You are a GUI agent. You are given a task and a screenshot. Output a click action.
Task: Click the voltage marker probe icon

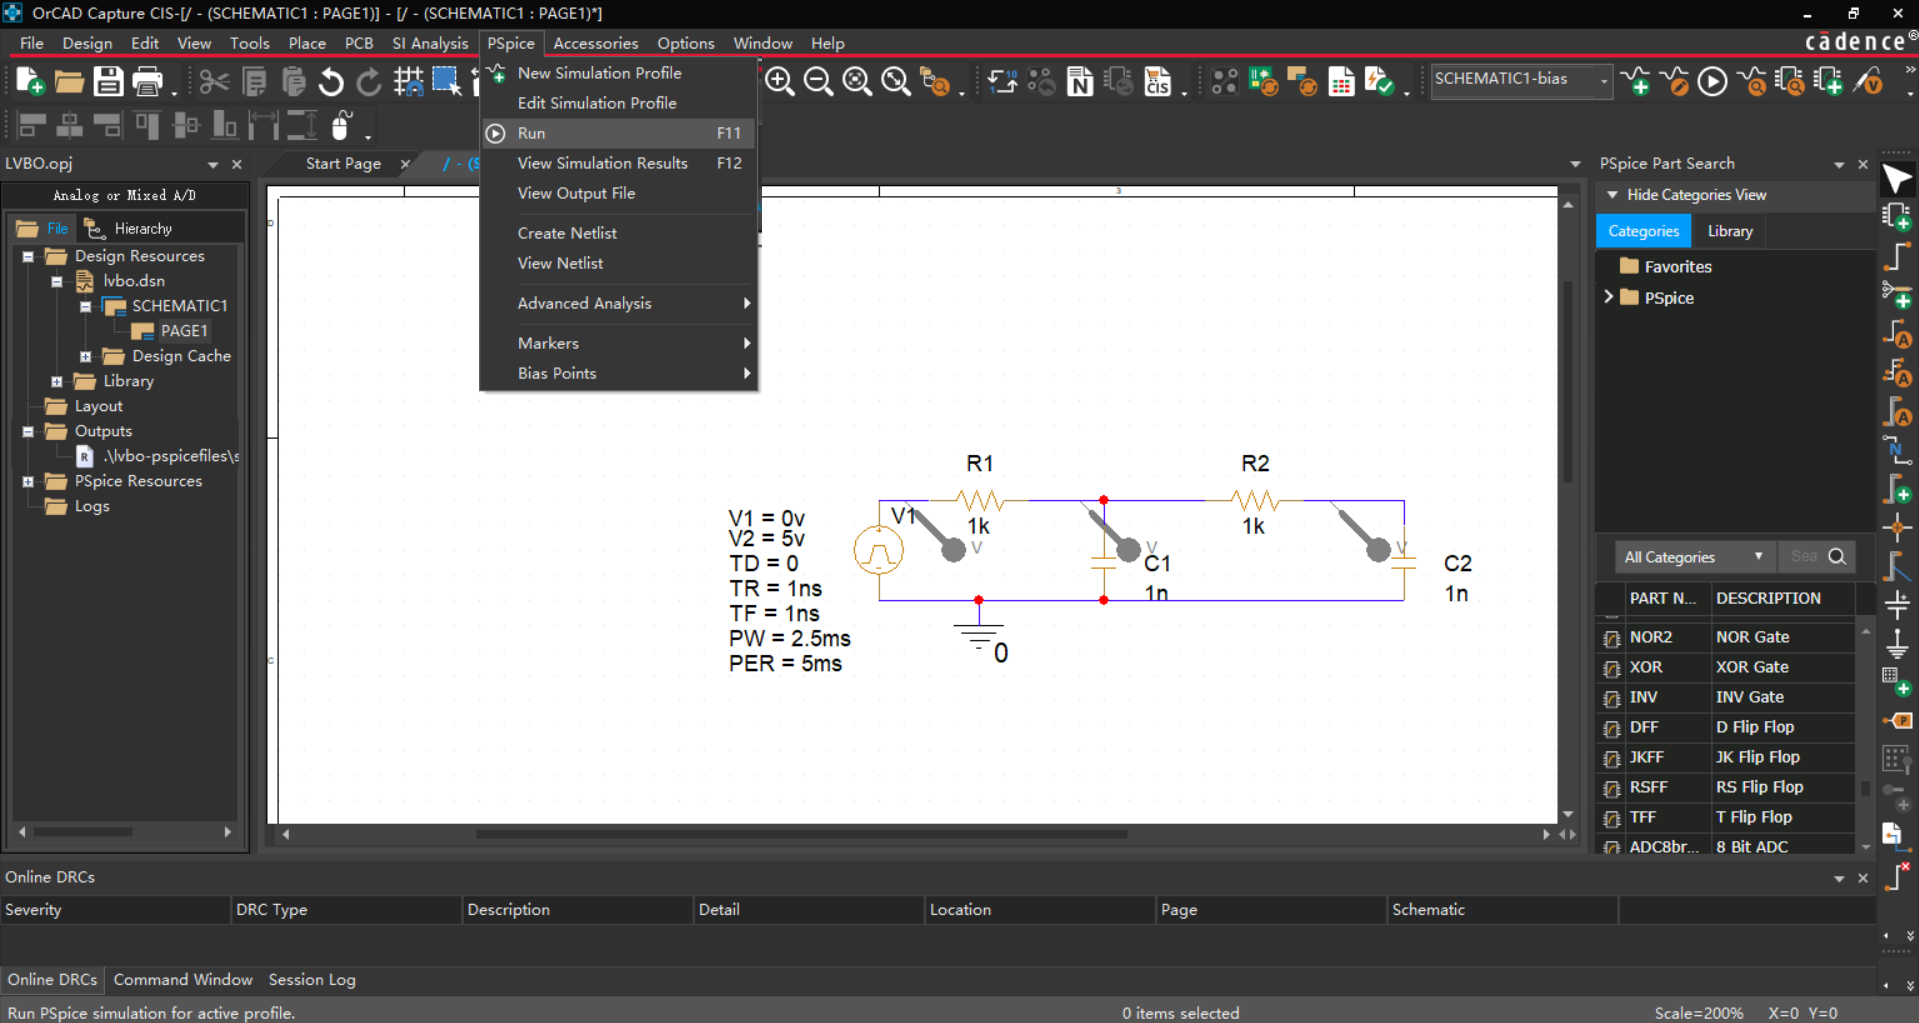point(1868,81)
